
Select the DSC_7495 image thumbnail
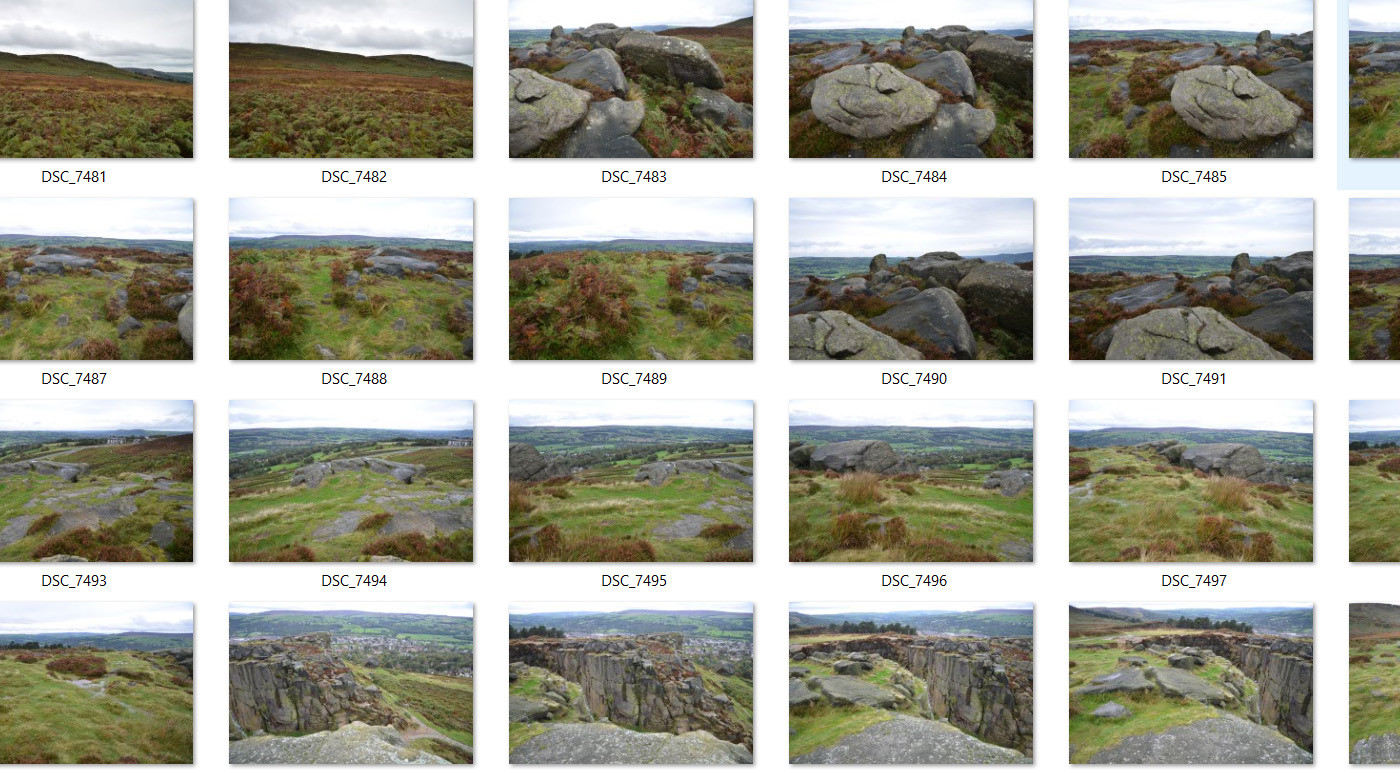click(631, 481)
